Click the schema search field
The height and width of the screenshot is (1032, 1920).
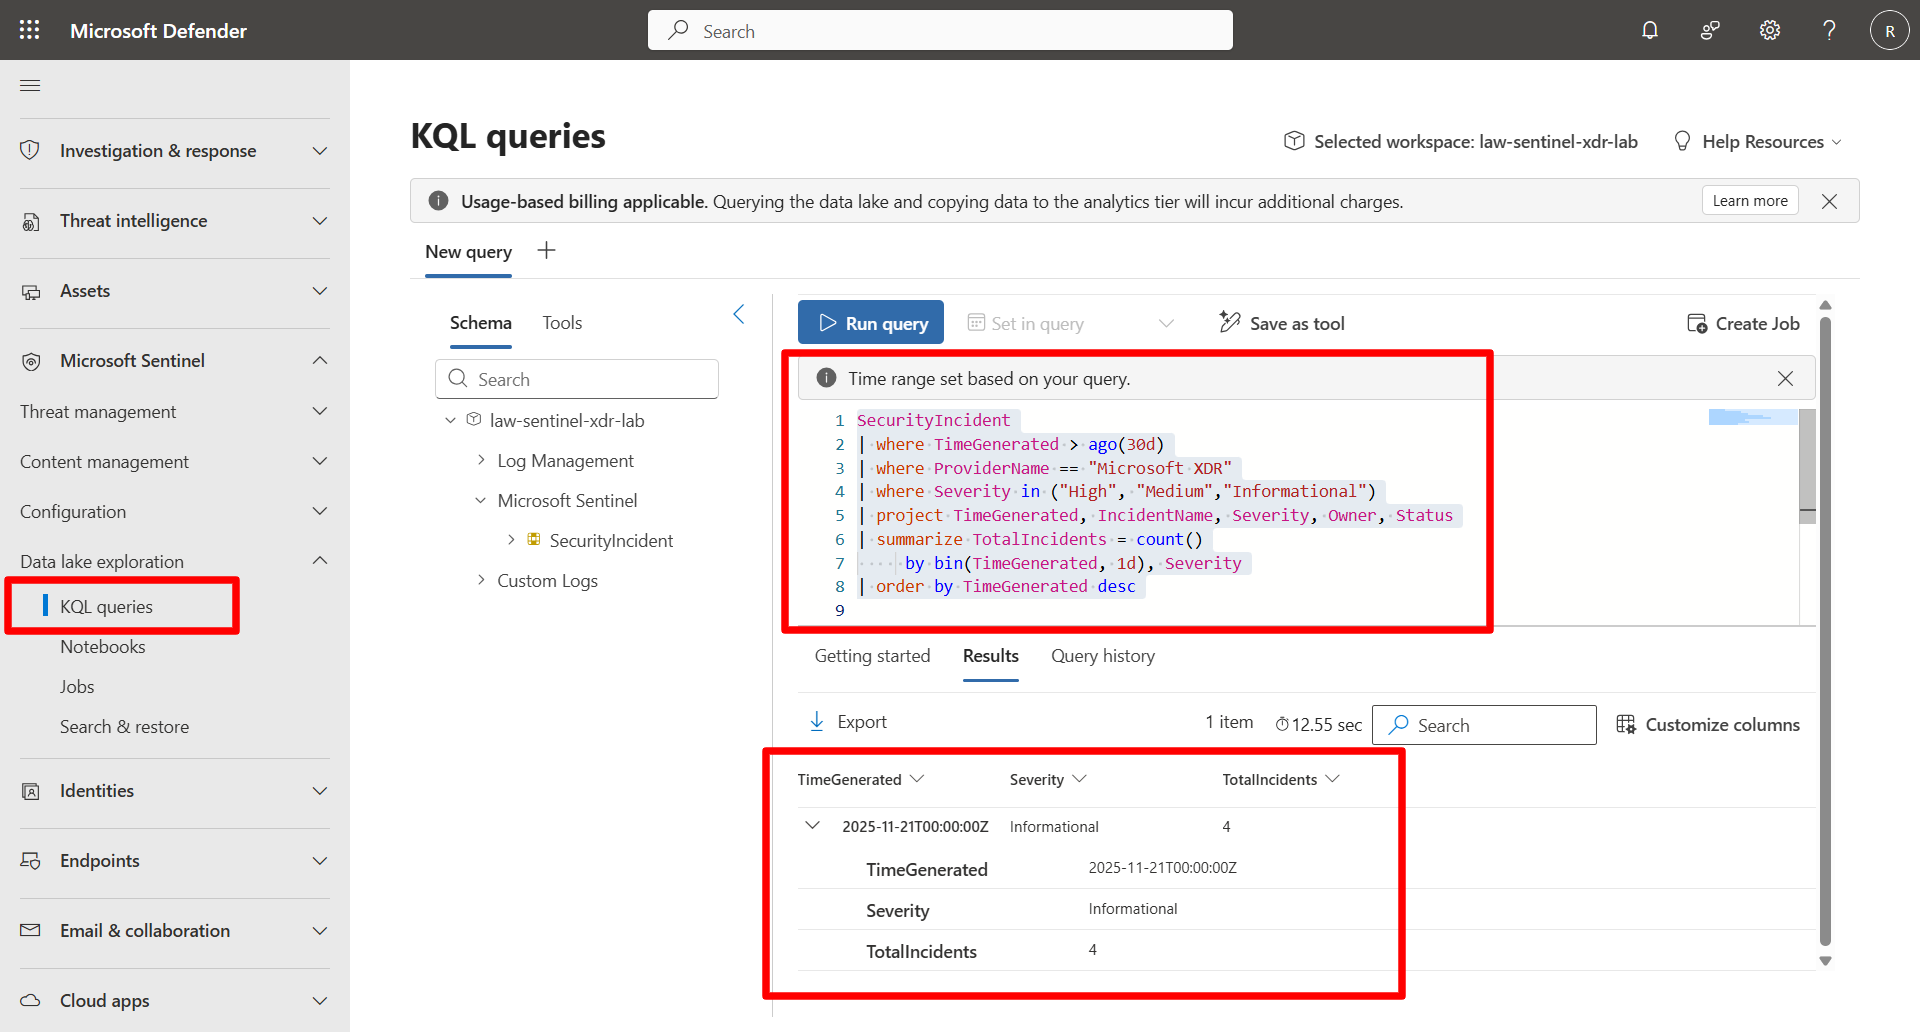[x=577, y=379]
